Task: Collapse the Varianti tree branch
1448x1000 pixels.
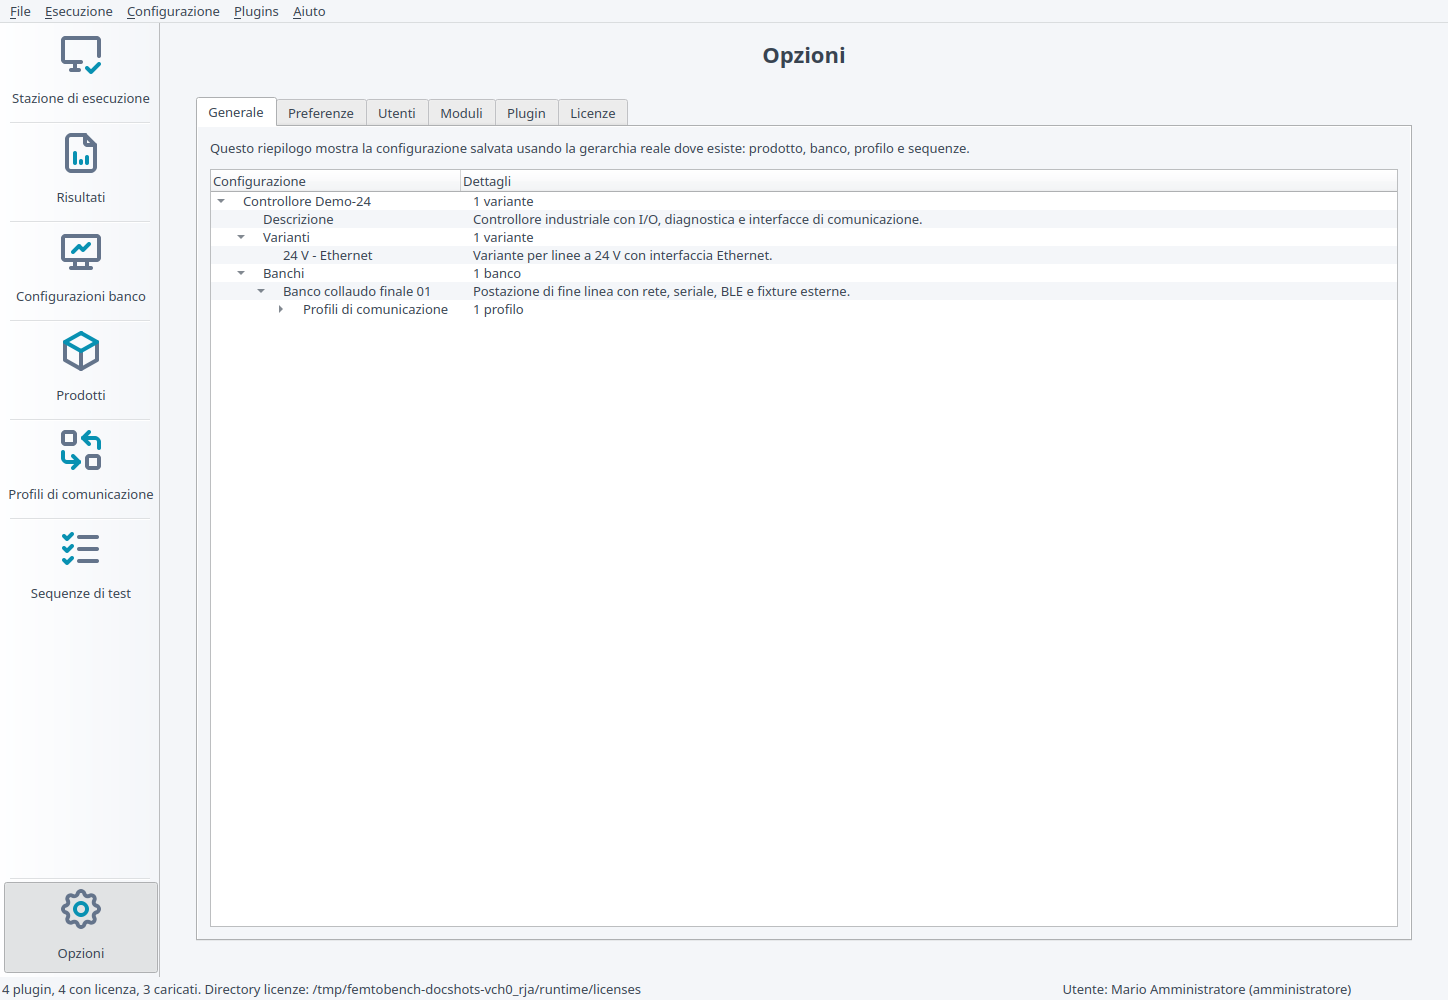Action: coord(241,237)
